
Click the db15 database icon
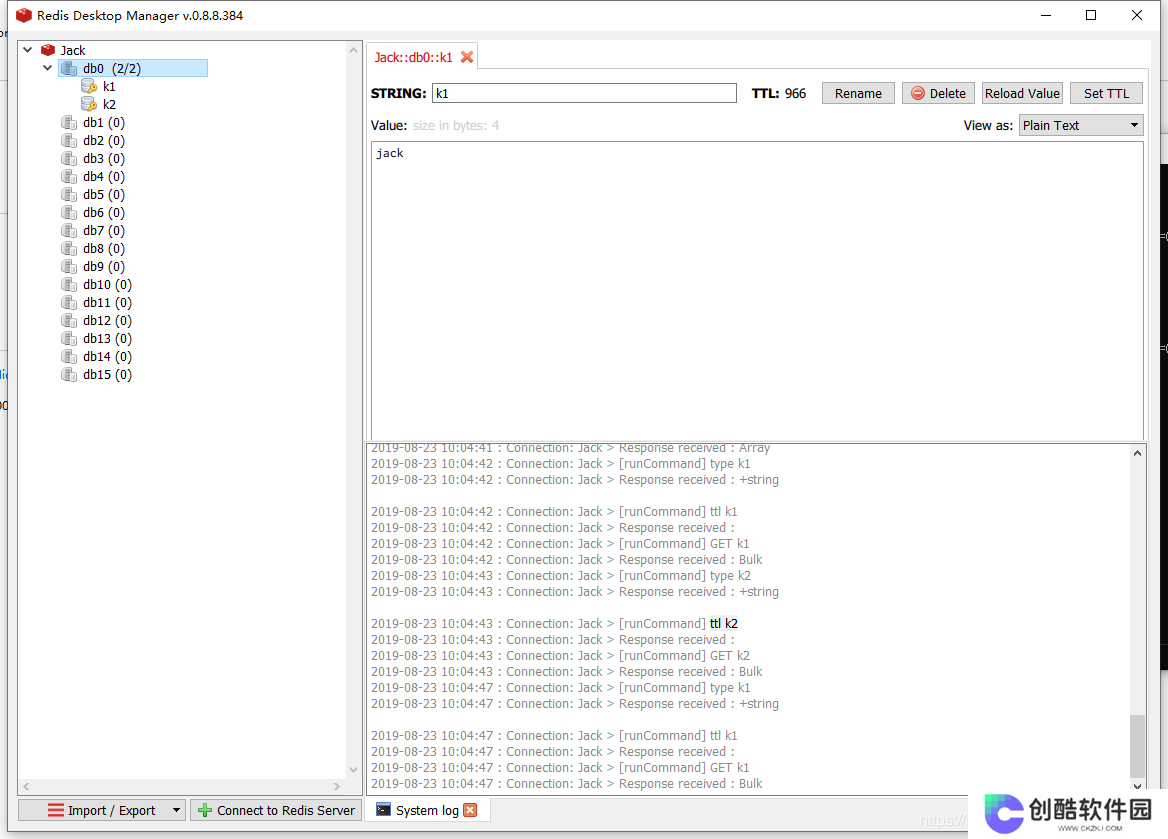pyautogui.click(x=69, y=375)
